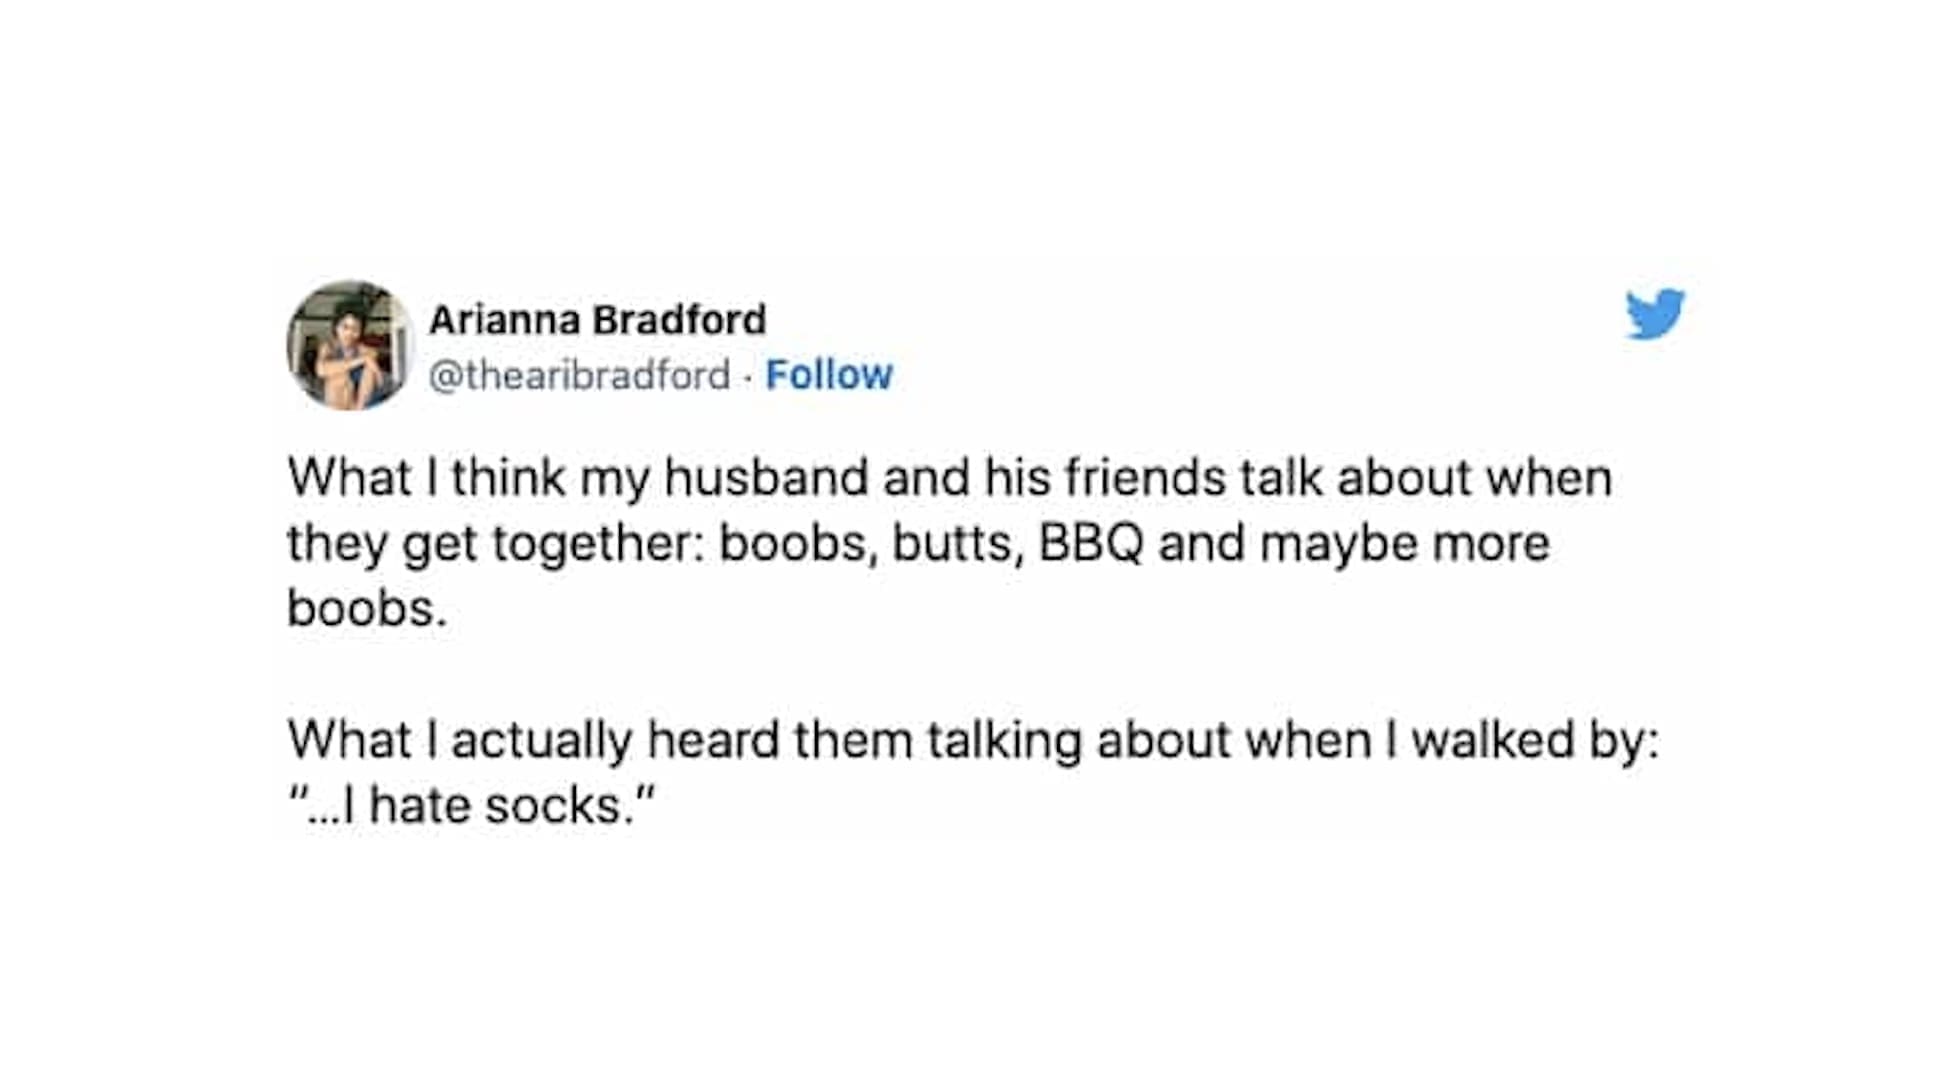1960x1092 pixels.
Task: Click the blue Twitter bird logo
Action: pos(1654,314)
